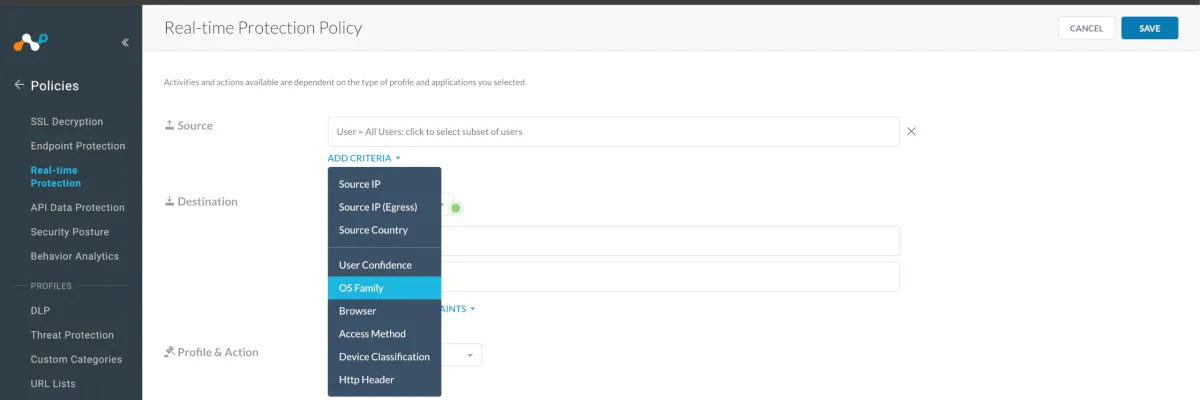Screen dimensions: 1200x400
Task: Open the Profile & Action dropdown arrow
Action: (469, 355)
